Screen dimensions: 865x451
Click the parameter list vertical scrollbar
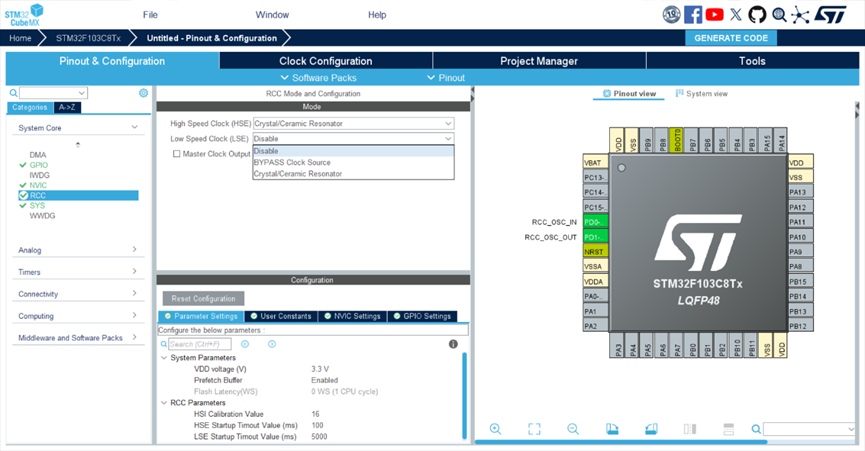click(464, 396)
